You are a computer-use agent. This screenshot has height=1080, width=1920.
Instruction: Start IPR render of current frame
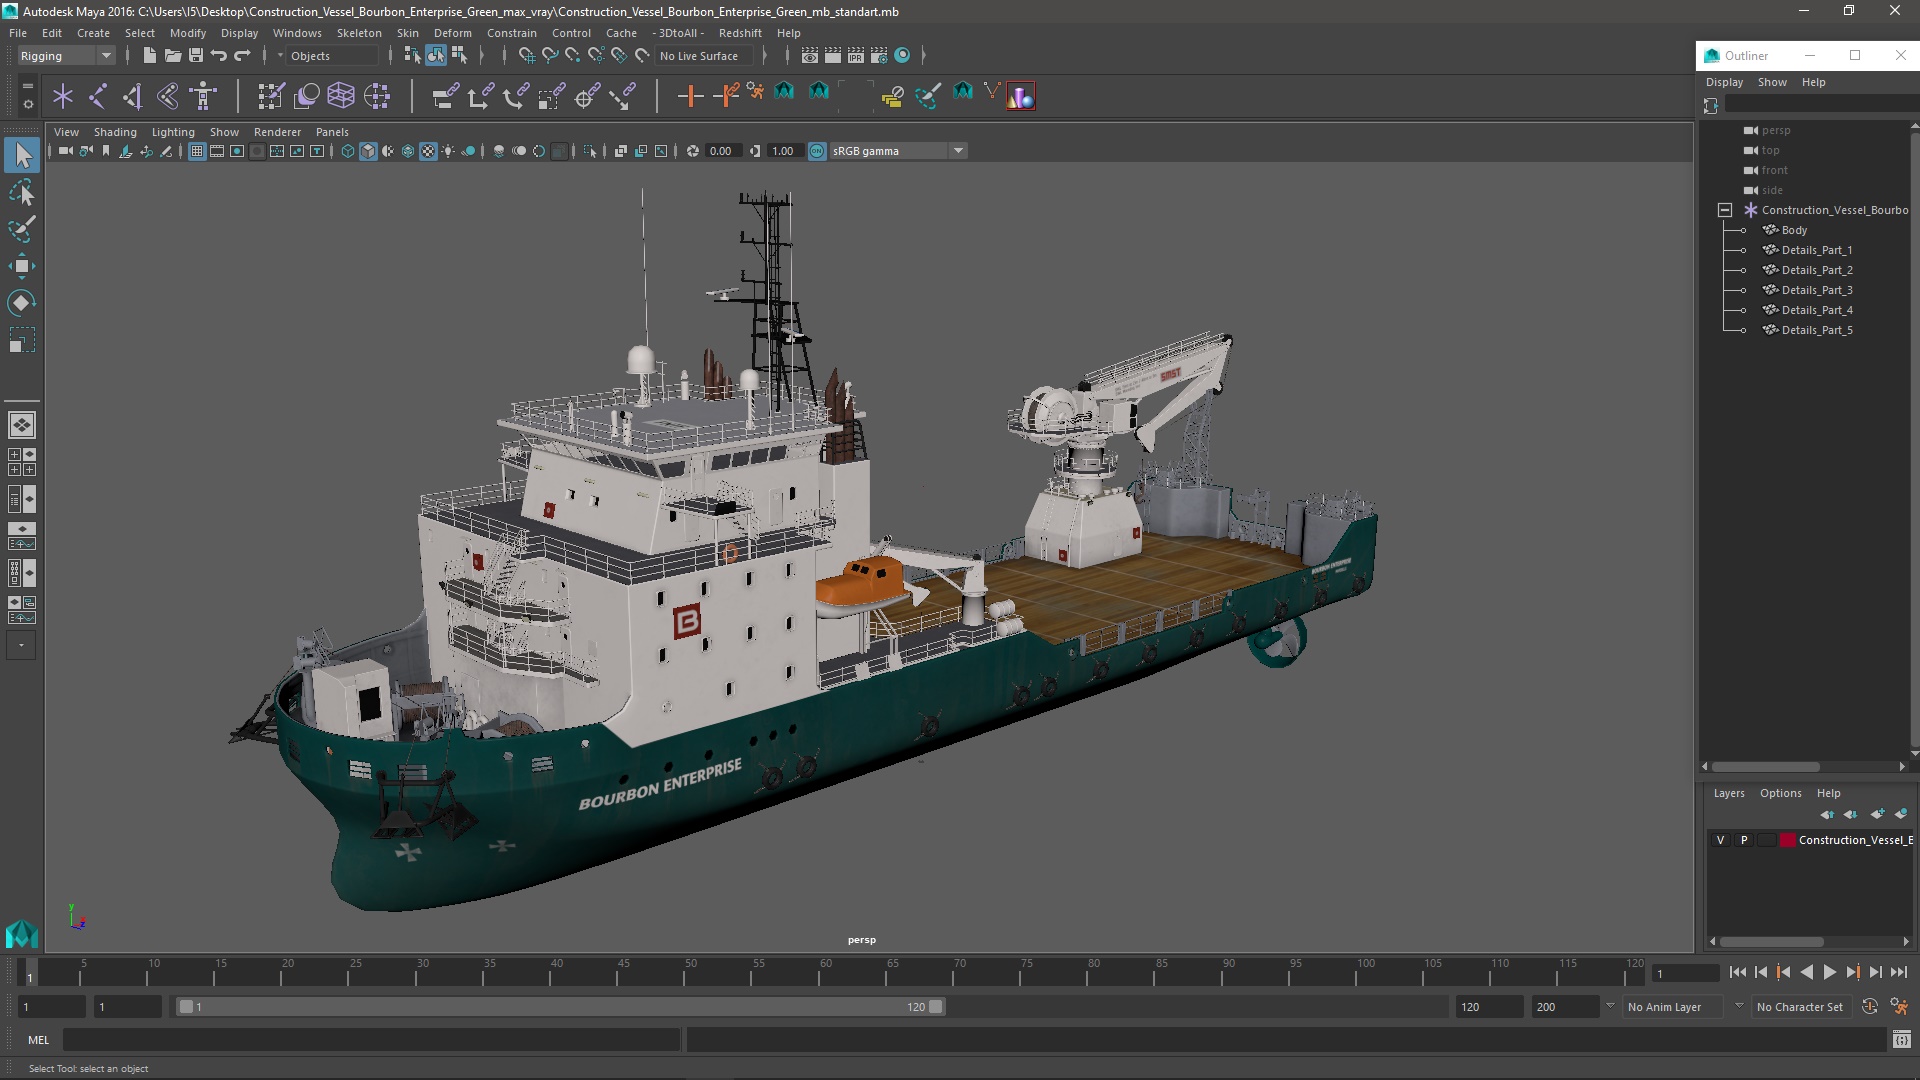[x=856, y=55]
